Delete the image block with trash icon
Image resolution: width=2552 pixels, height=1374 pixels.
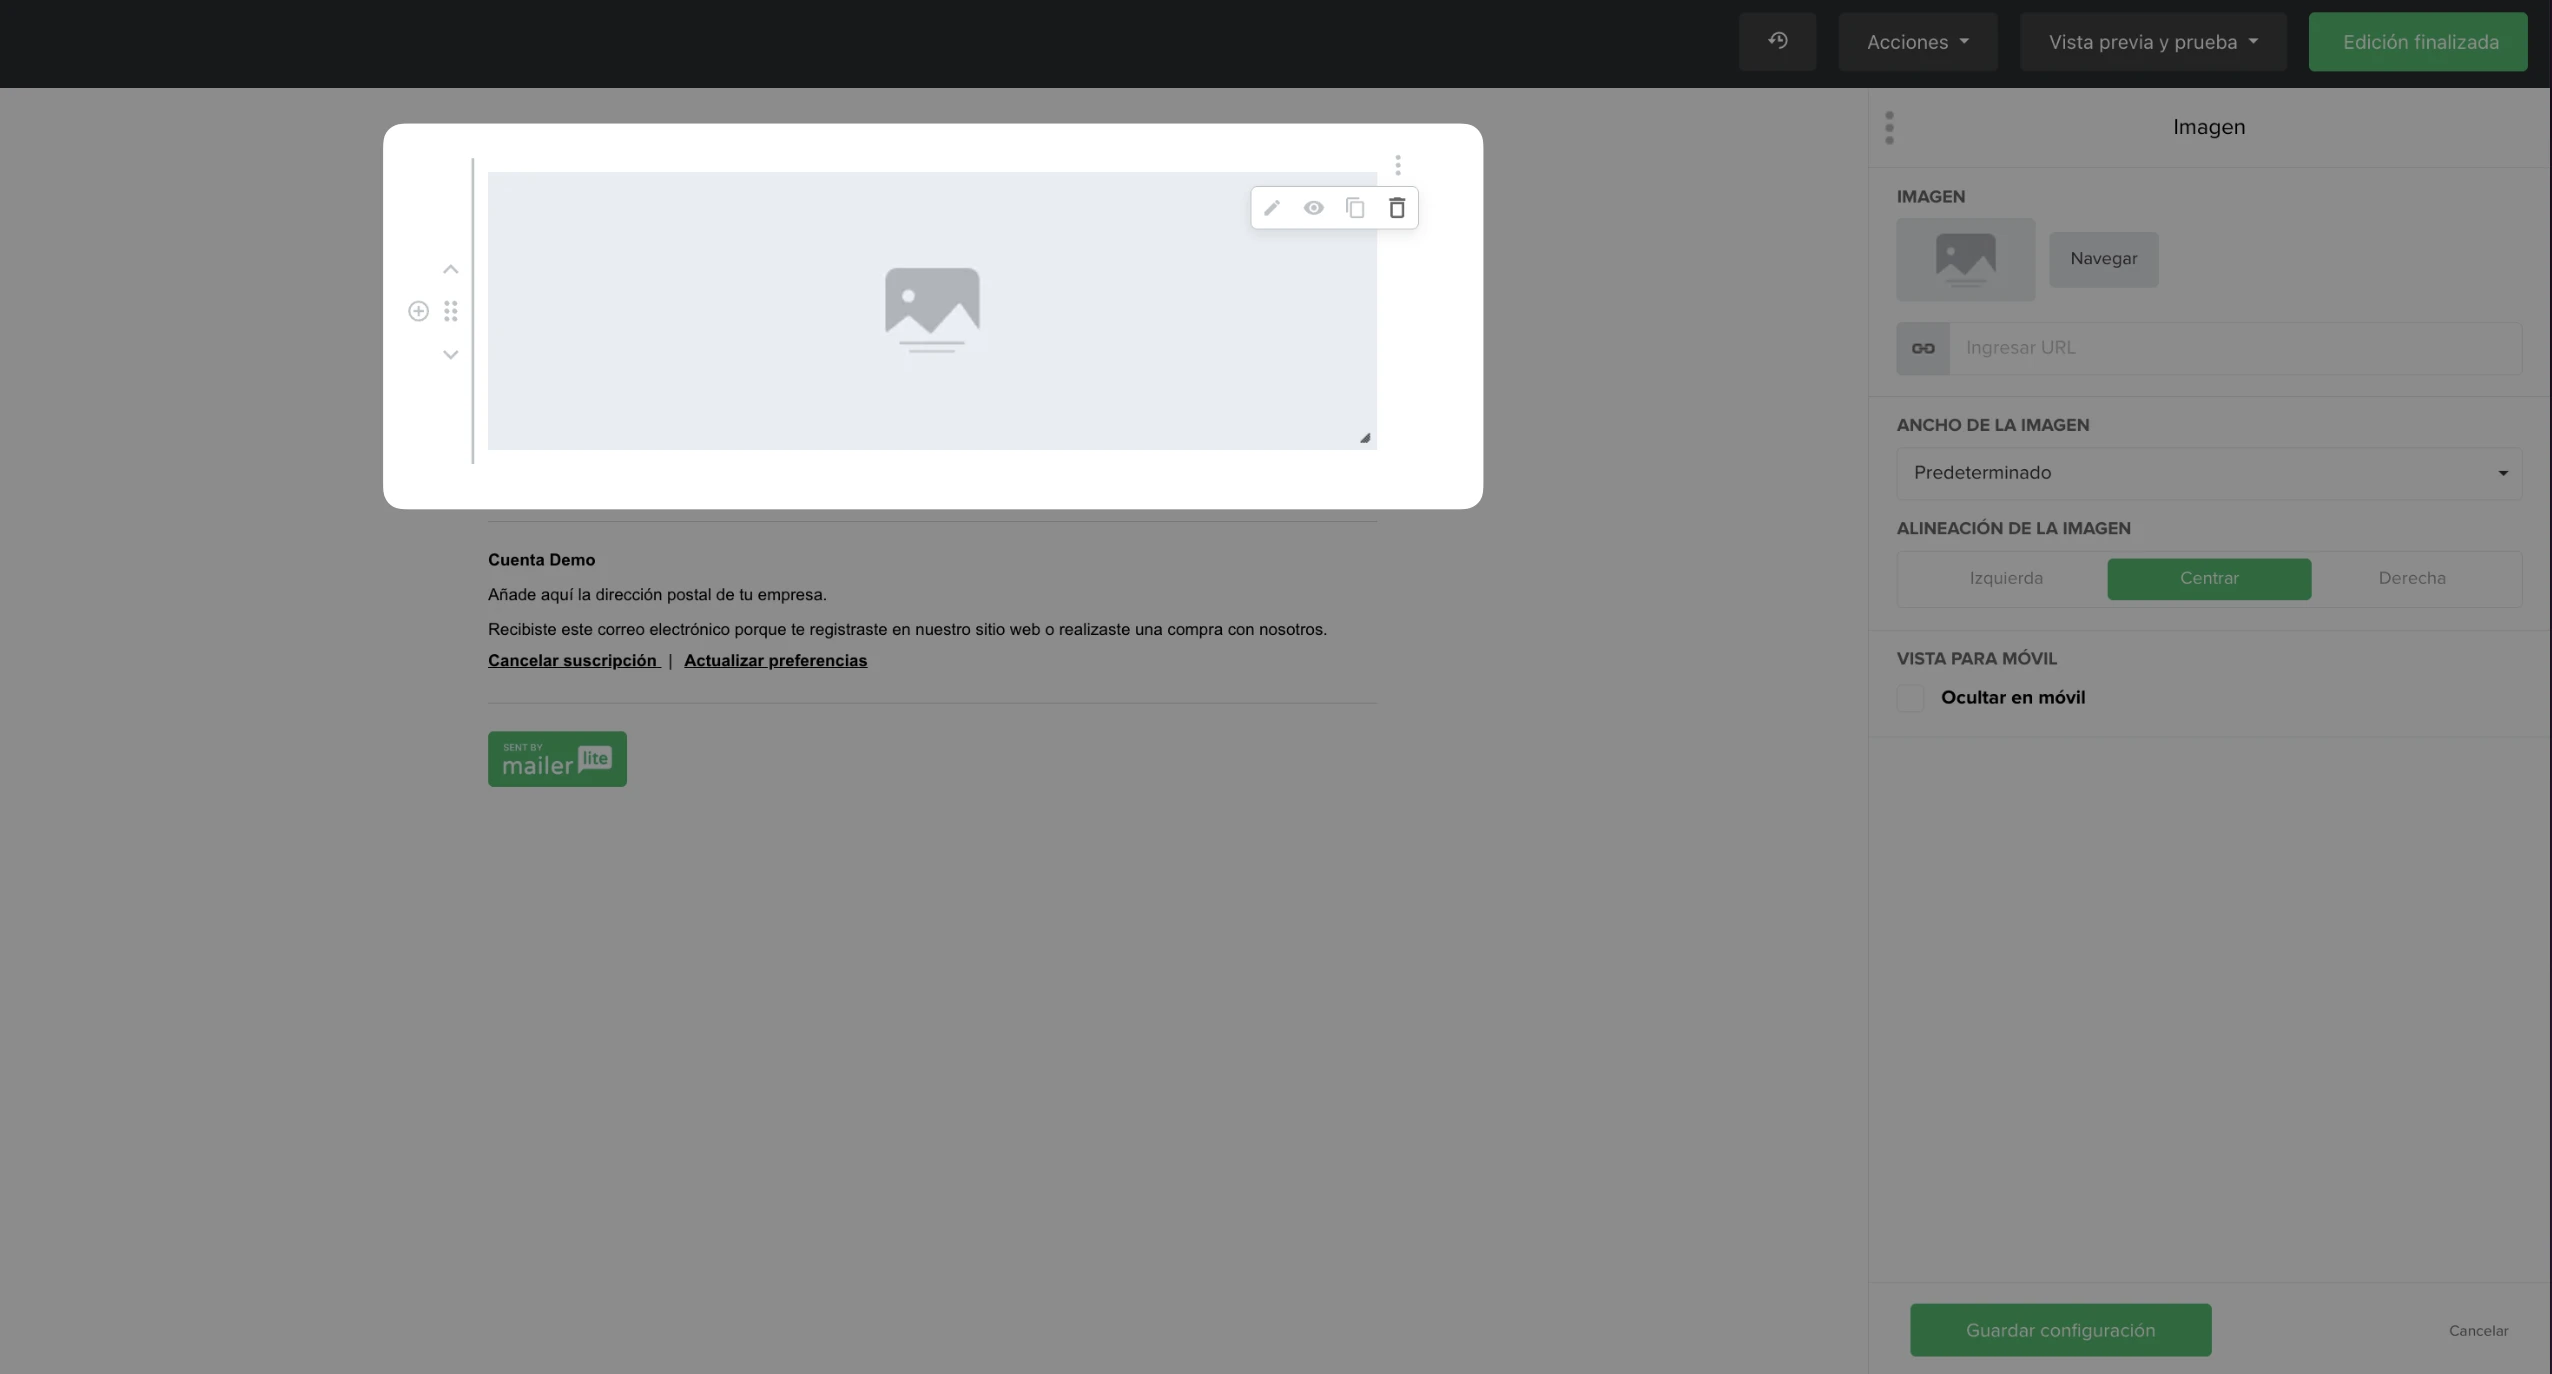tap(1397, 208)
